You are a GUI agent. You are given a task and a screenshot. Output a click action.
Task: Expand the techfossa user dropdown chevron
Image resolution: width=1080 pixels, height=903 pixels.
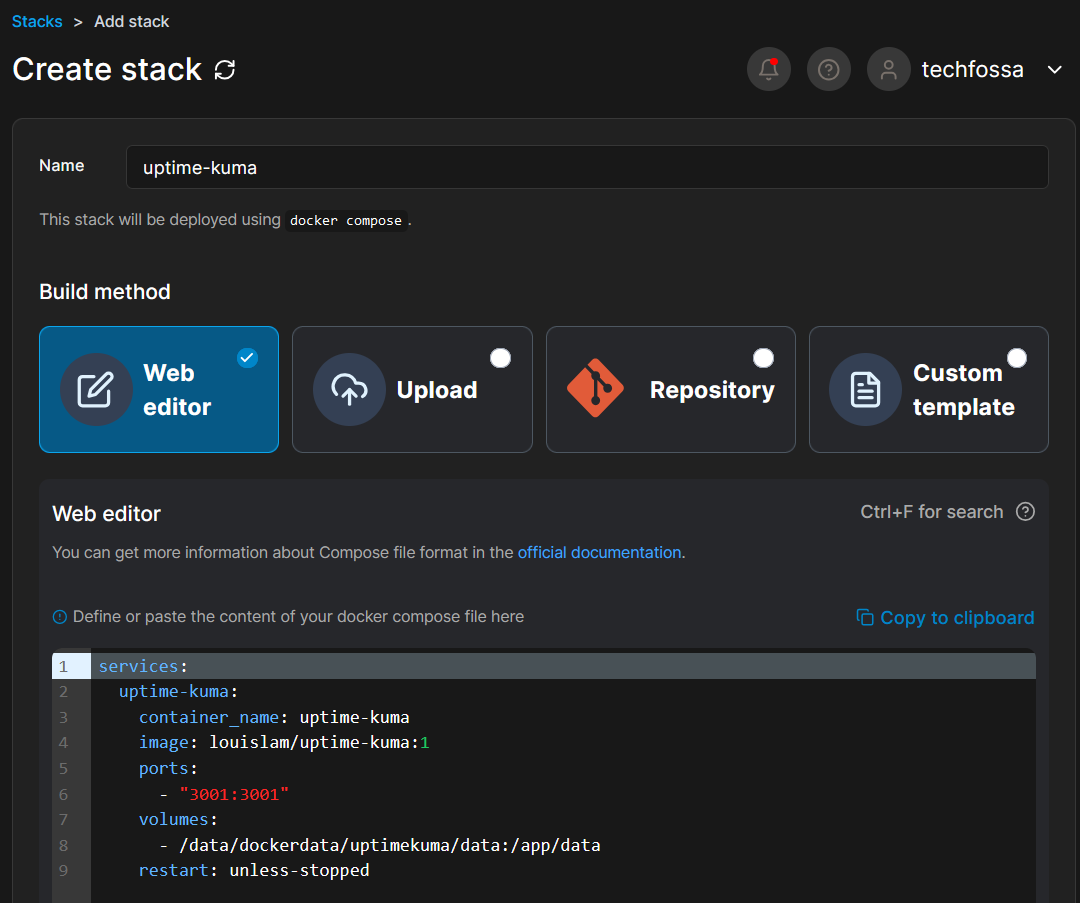[1054, 70]
